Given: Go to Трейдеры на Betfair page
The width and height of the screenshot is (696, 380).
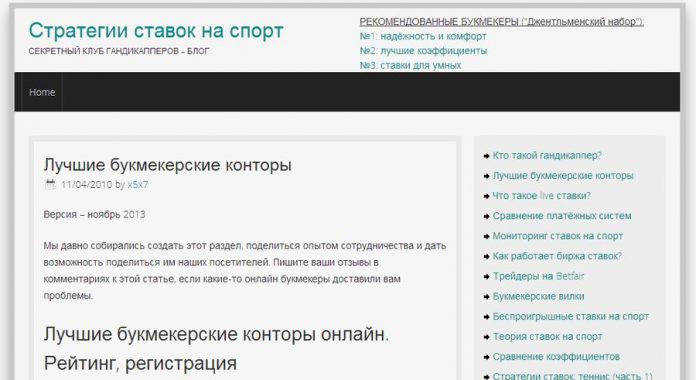Looking at the screenshot, I should point(538,276).
